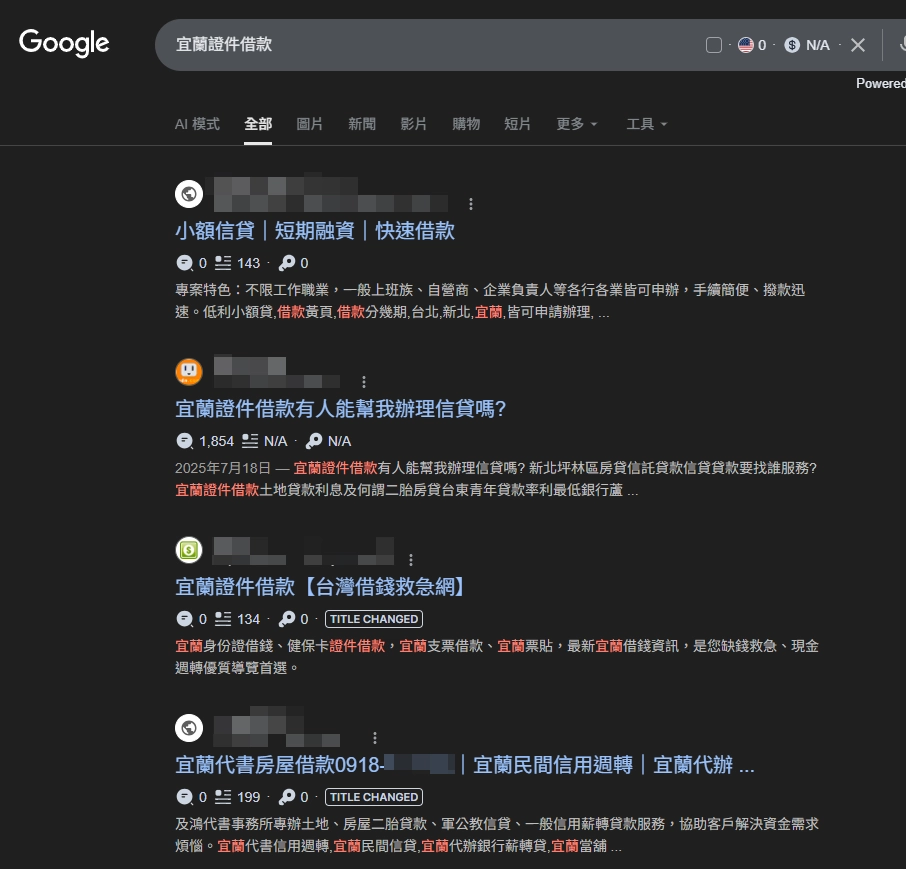
Task: Select the 全部 tab
Action: [258, 124]
